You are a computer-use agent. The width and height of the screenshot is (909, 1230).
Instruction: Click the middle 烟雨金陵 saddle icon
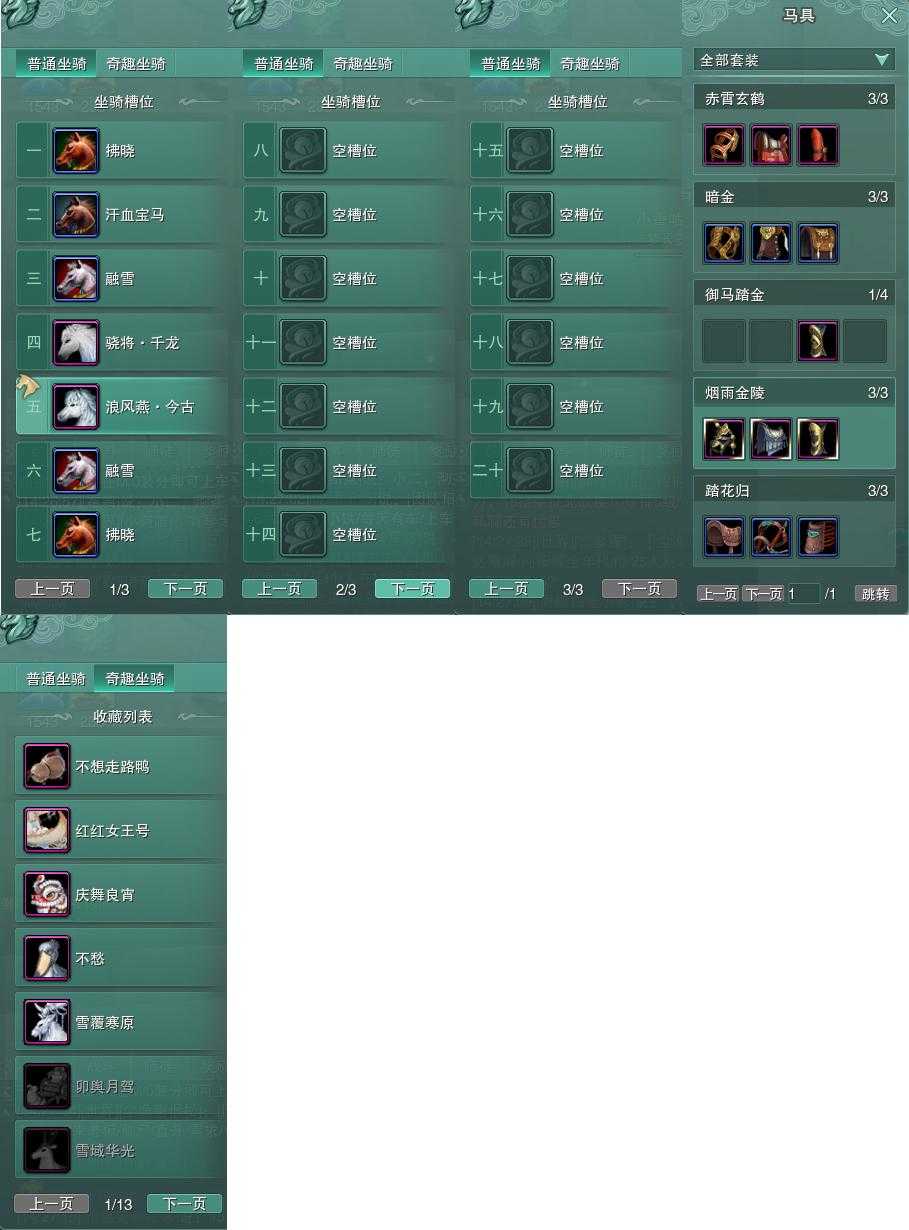click(x=771, y=439)
